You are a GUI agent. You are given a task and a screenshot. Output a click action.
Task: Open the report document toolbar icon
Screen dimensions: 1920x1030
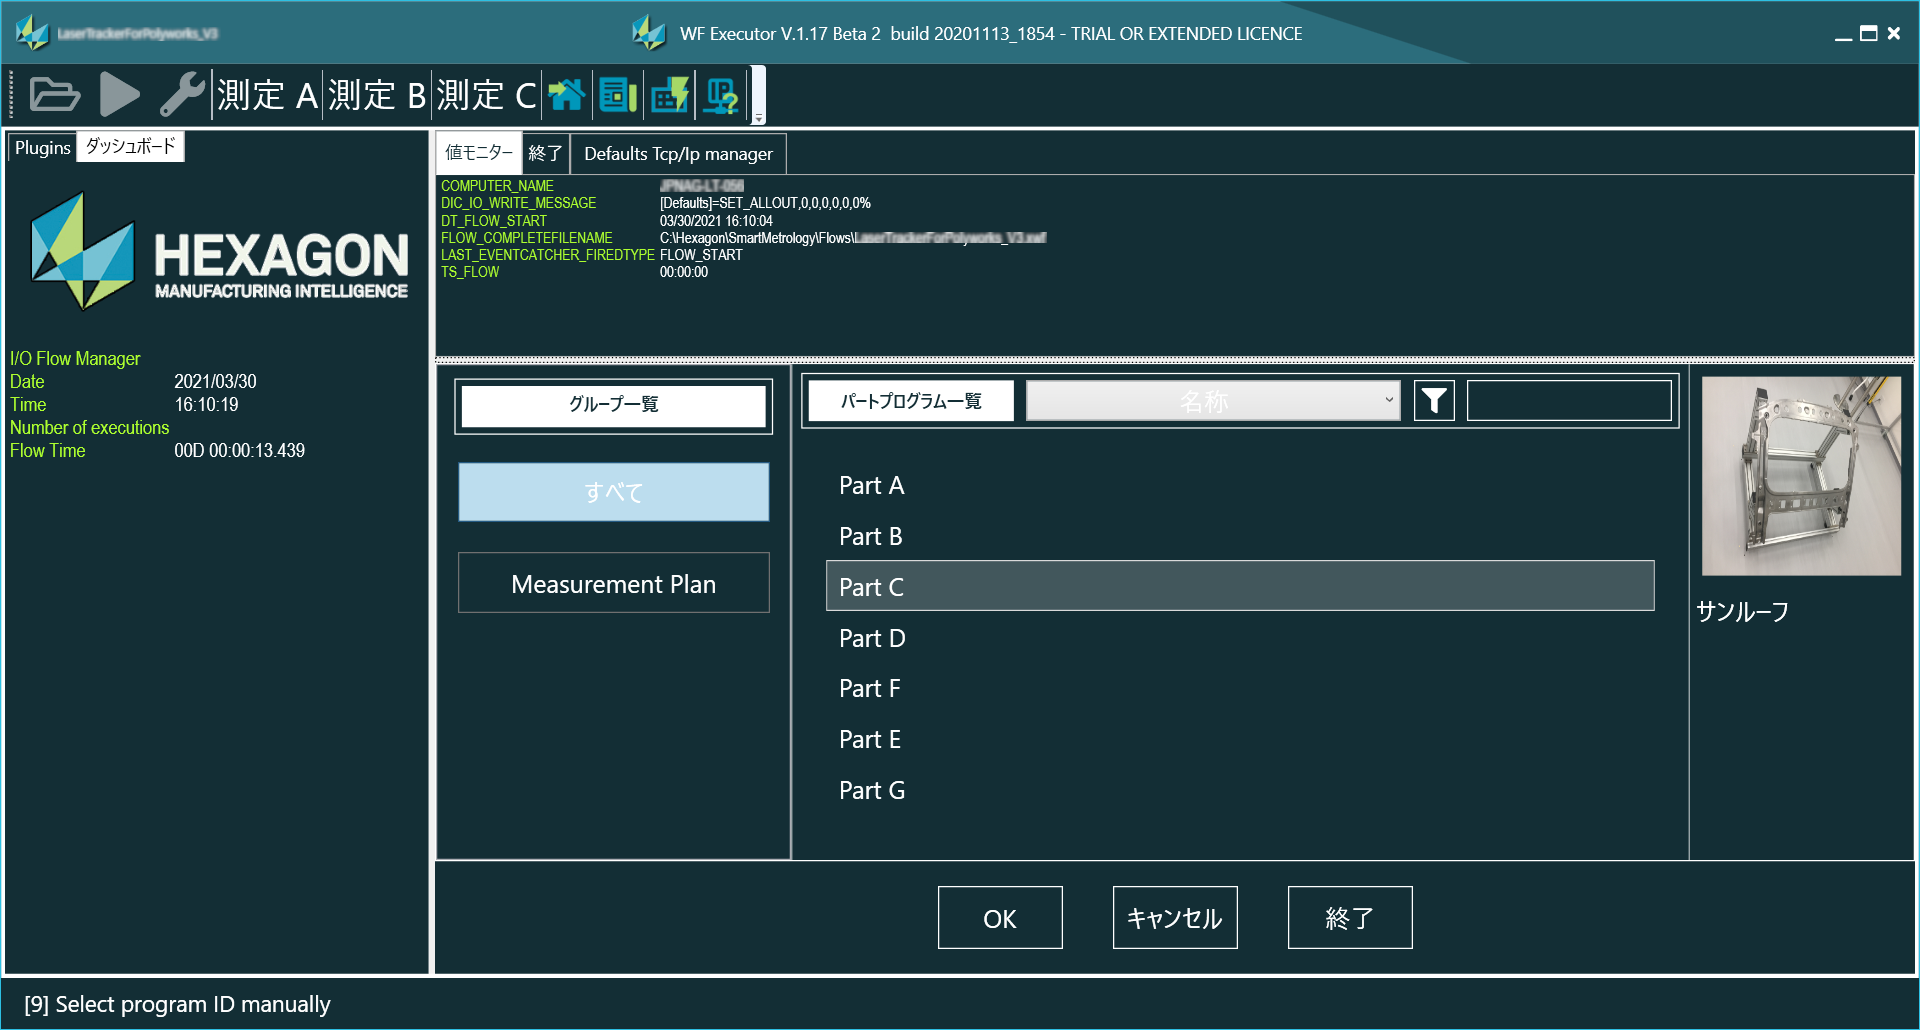pos(618,95)
